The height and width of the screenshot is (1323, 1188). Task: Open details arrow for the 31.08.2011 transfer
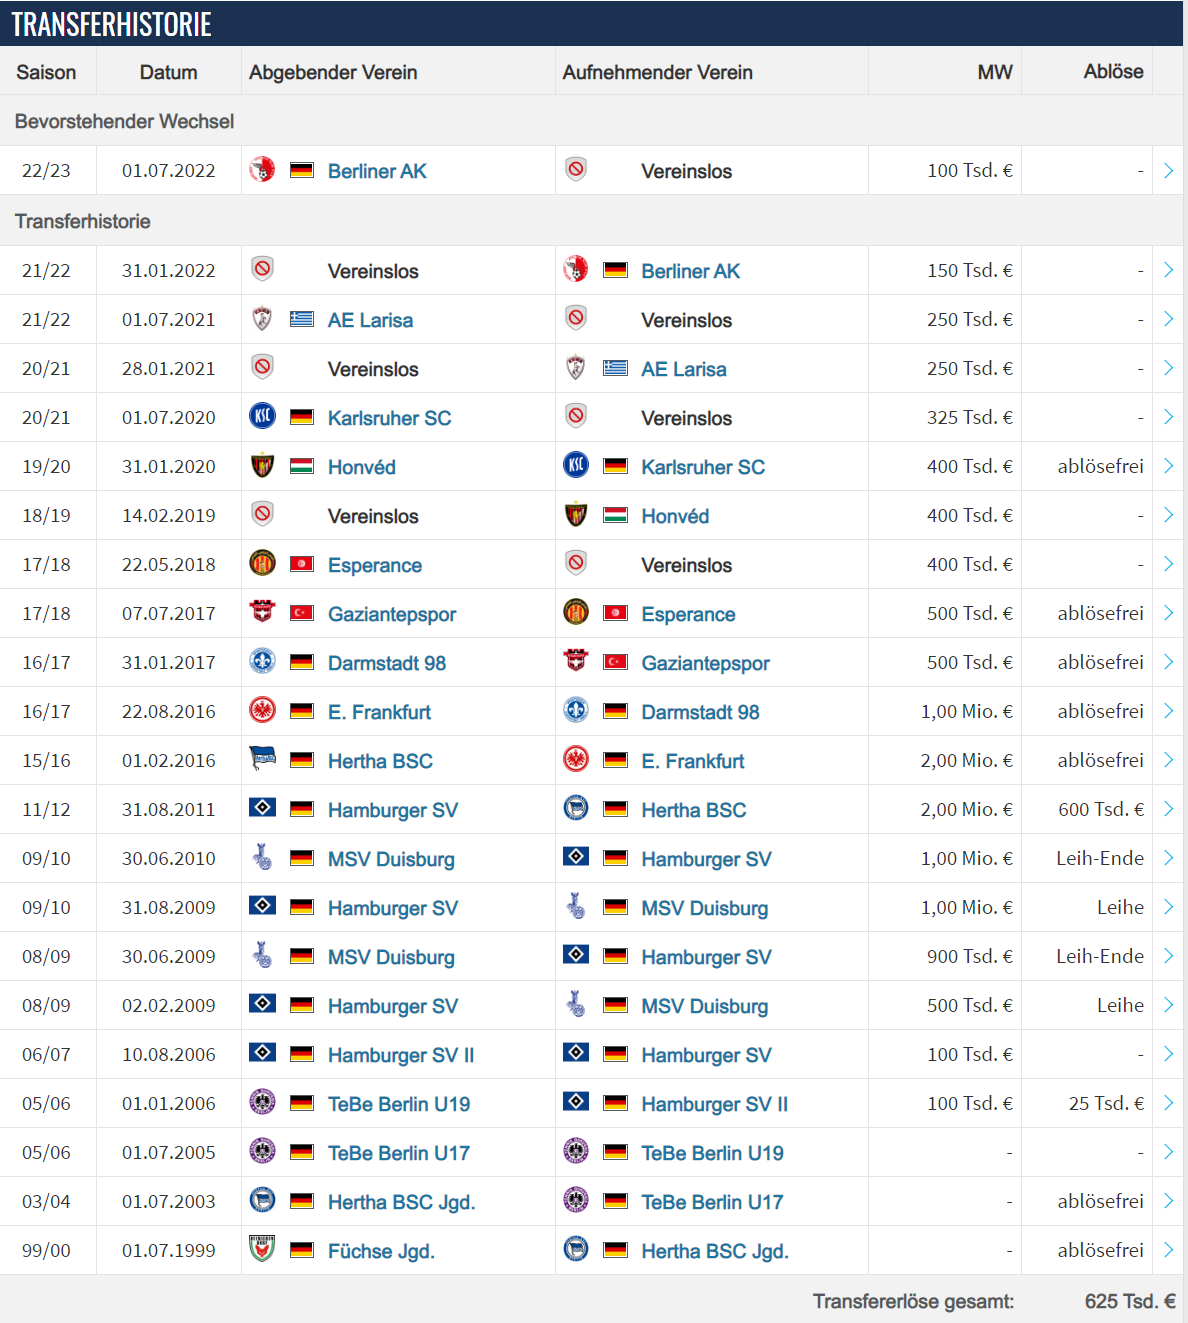tap(1168, 809)
